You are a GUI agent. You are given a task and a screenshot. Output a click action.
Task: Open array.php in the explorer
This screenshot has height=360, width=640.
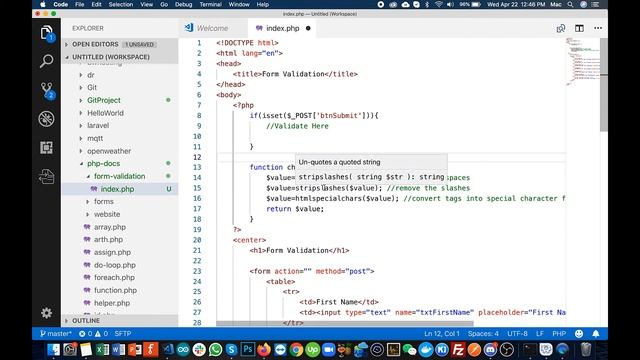point(110,227)
